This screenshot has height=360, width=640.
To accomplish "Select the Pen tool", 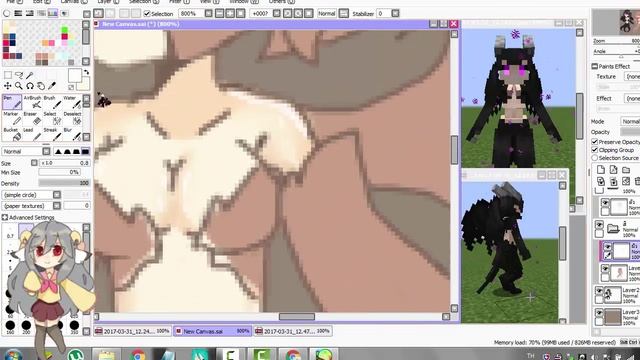I will [12, 102].
